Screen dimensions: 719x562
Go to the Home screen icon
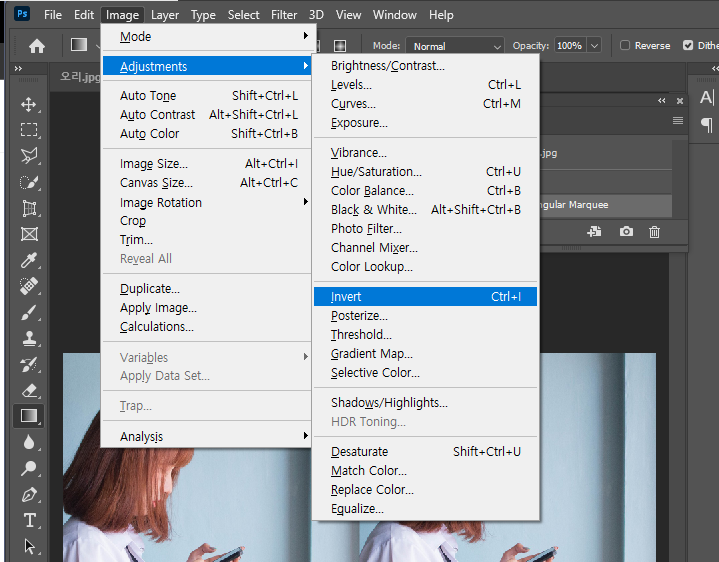(37, 46)
